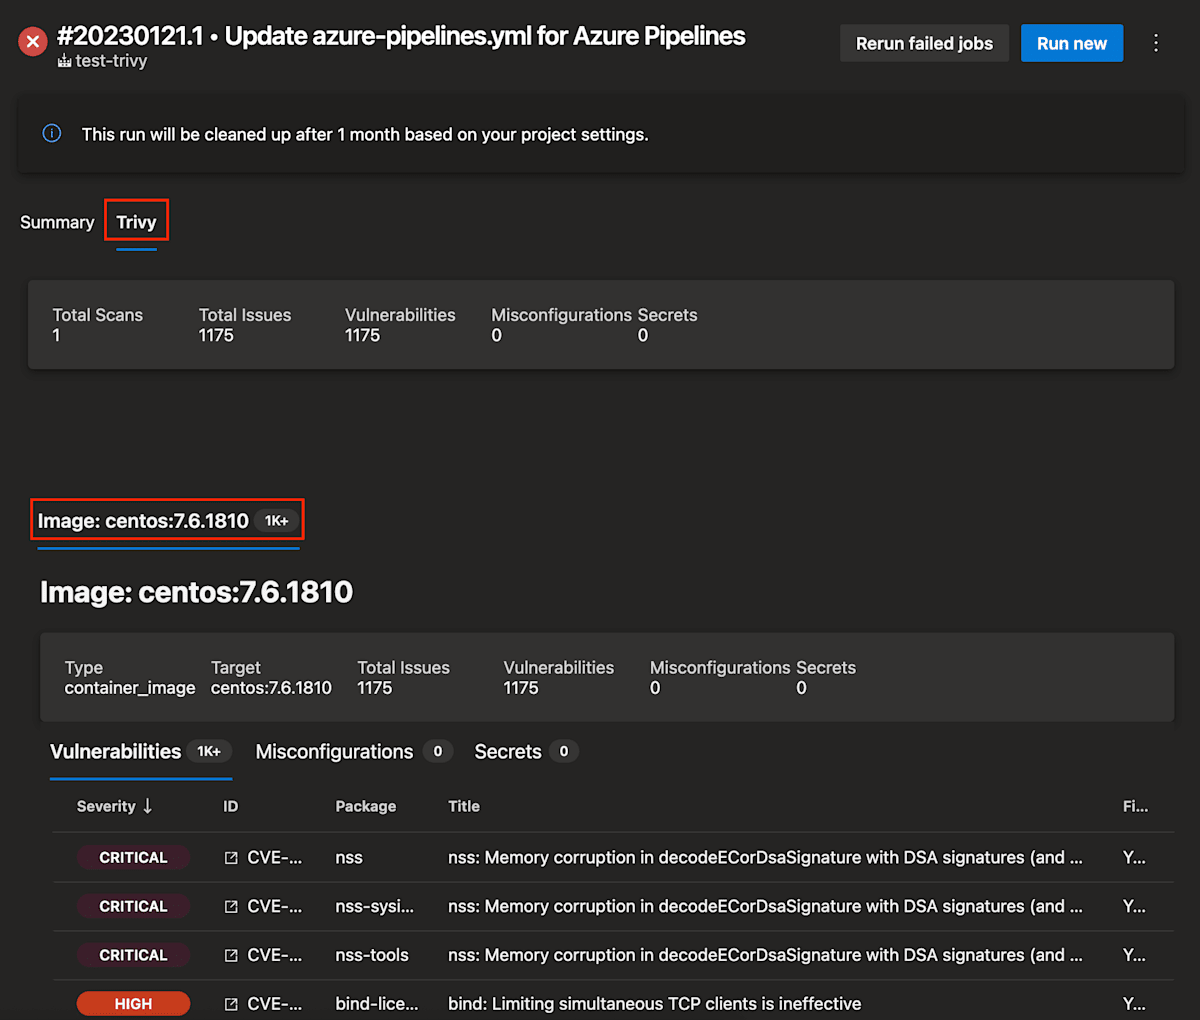Click the large 'Image: centos:7.6.1810' heading
The height and width of the screenshot is (1020, 1200).
point(196,592)
